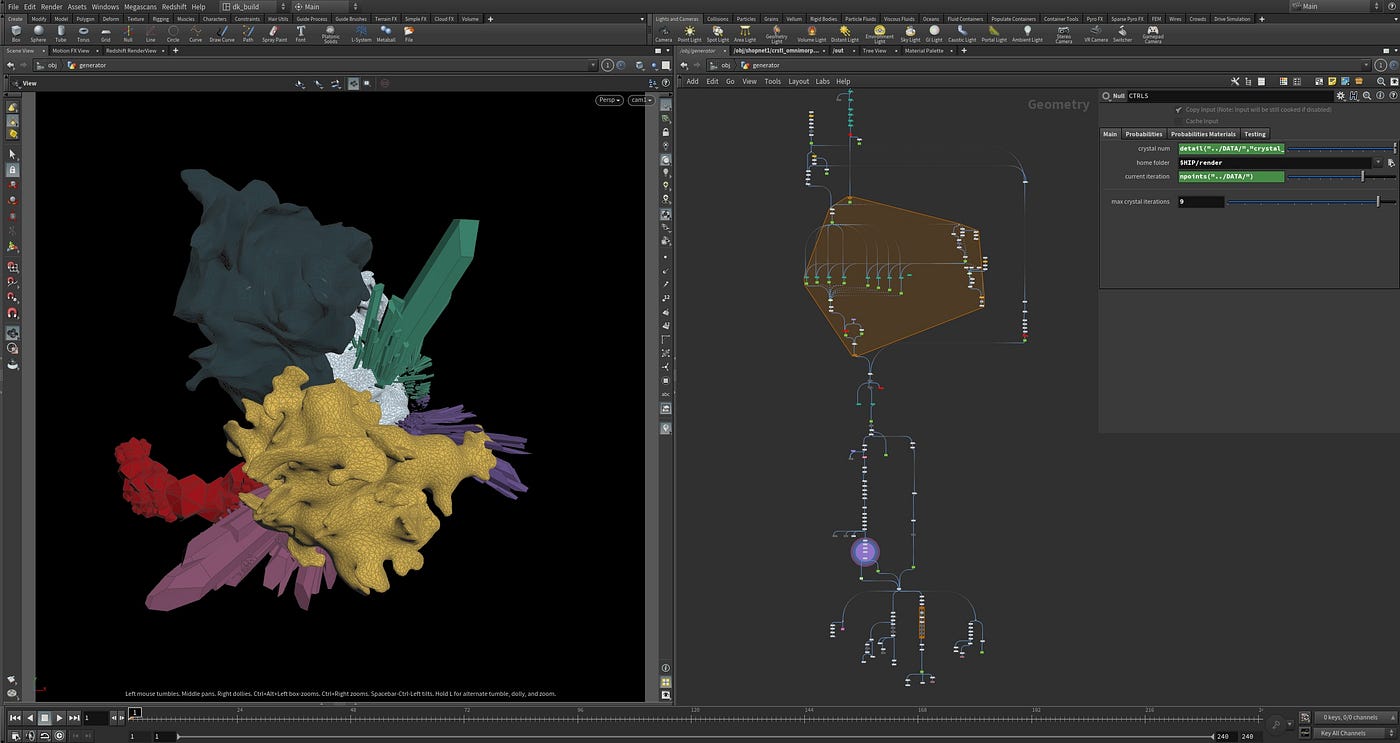
Task: Add an Area Light from the shelf
Action: [x=745, y=34]
